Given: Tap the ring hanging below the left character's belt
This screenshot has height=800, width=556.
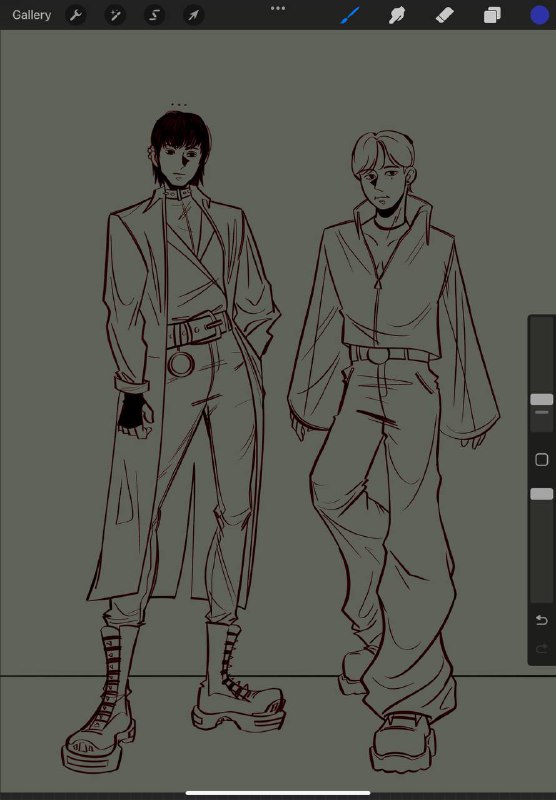Looking at the screenshot, I should [x=181, y=364].
